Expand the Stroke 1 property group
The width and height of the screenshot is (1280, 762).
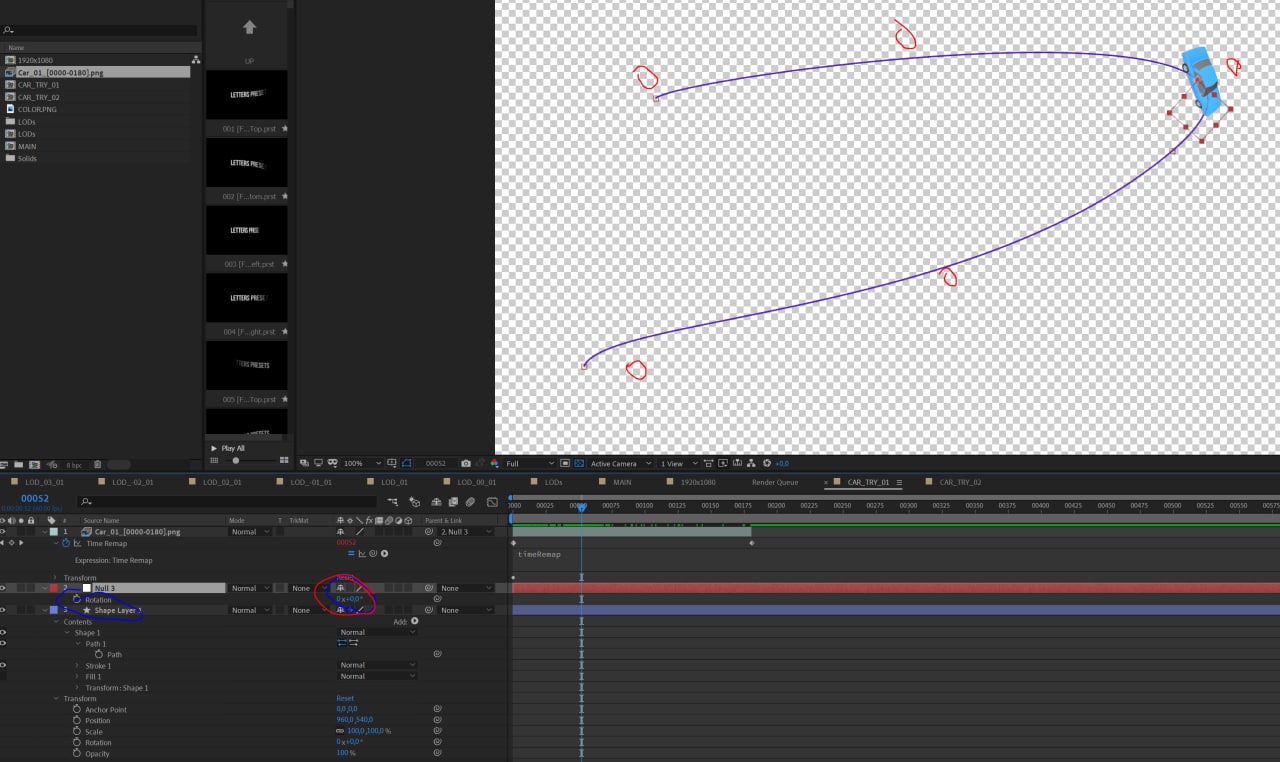[x=77, y=665]
